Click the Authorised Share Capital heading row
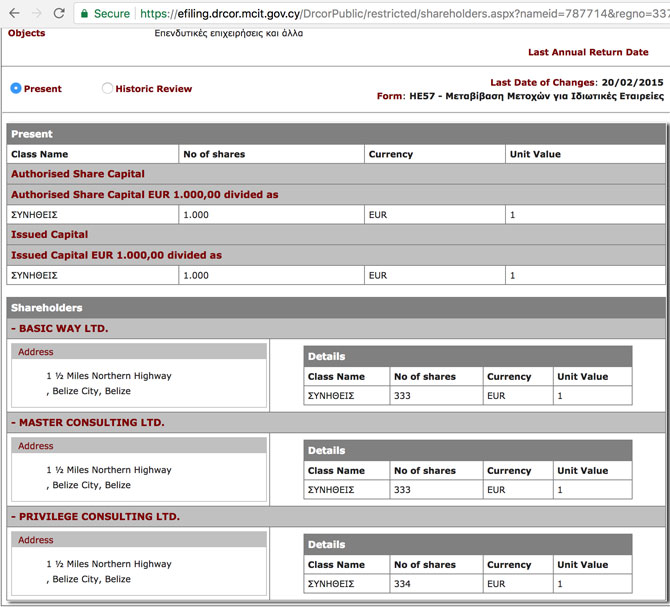The height and width of the screenshot is (607, 670). coord(336,174)
